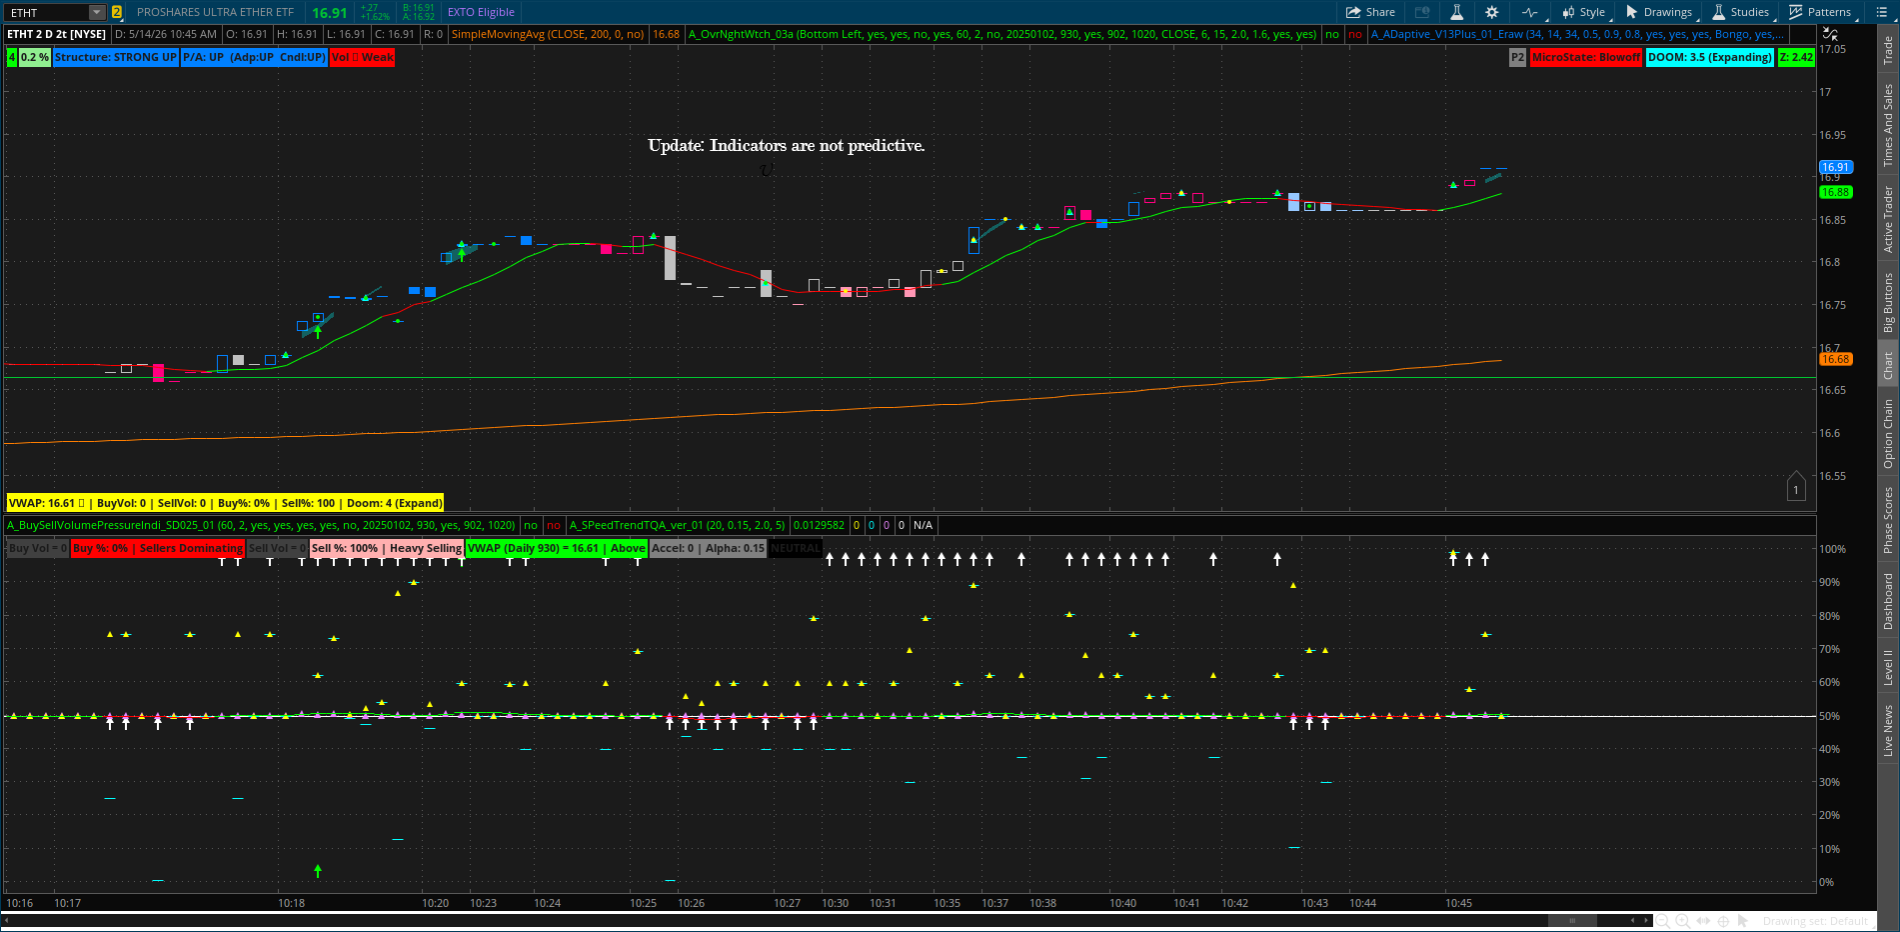Viewport: 1900px width, 932px height.
Task: Click the red Vol Weak label
Action: pos(362,57)
